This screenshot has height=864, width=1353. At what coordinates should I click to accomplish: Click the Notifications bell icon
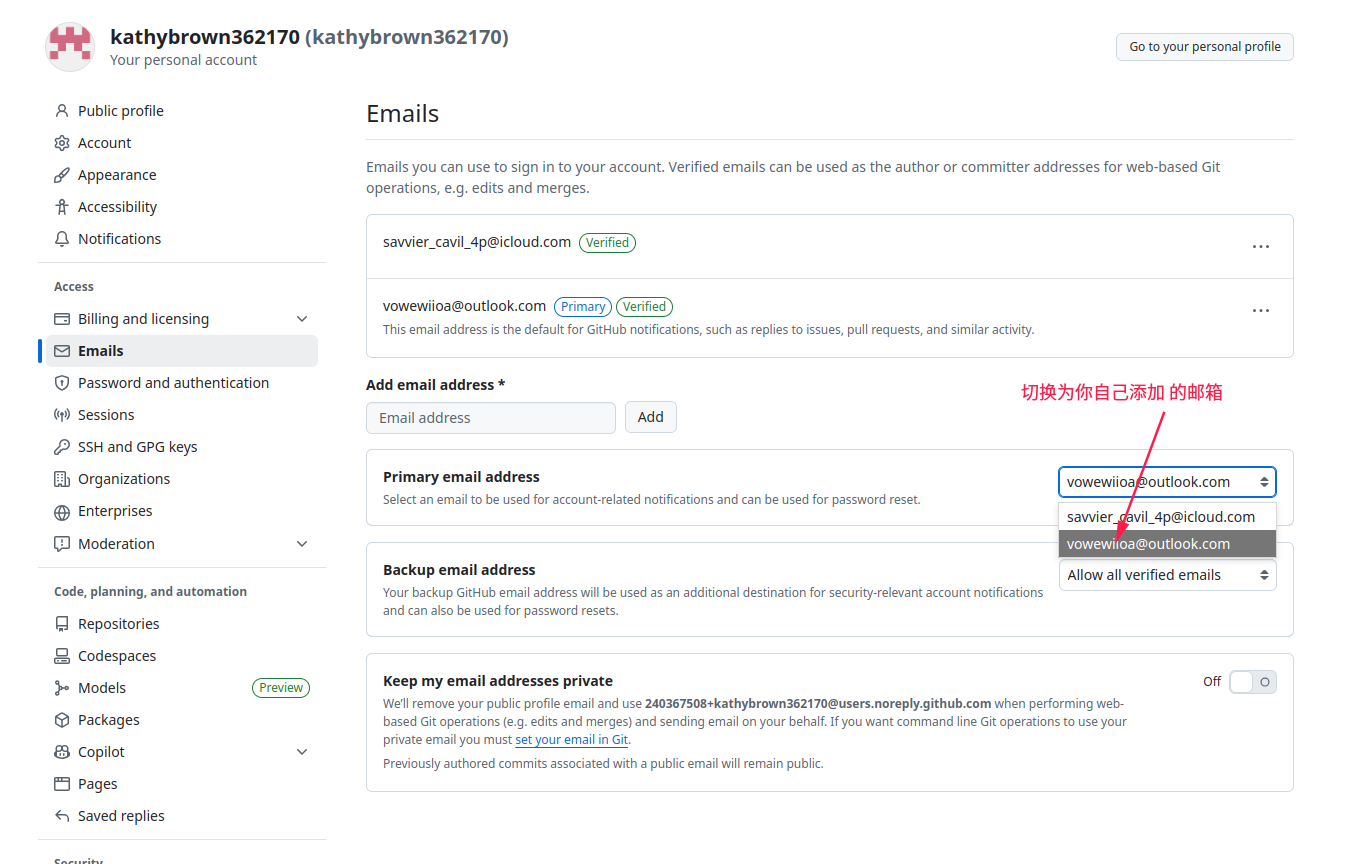(62, 239)
